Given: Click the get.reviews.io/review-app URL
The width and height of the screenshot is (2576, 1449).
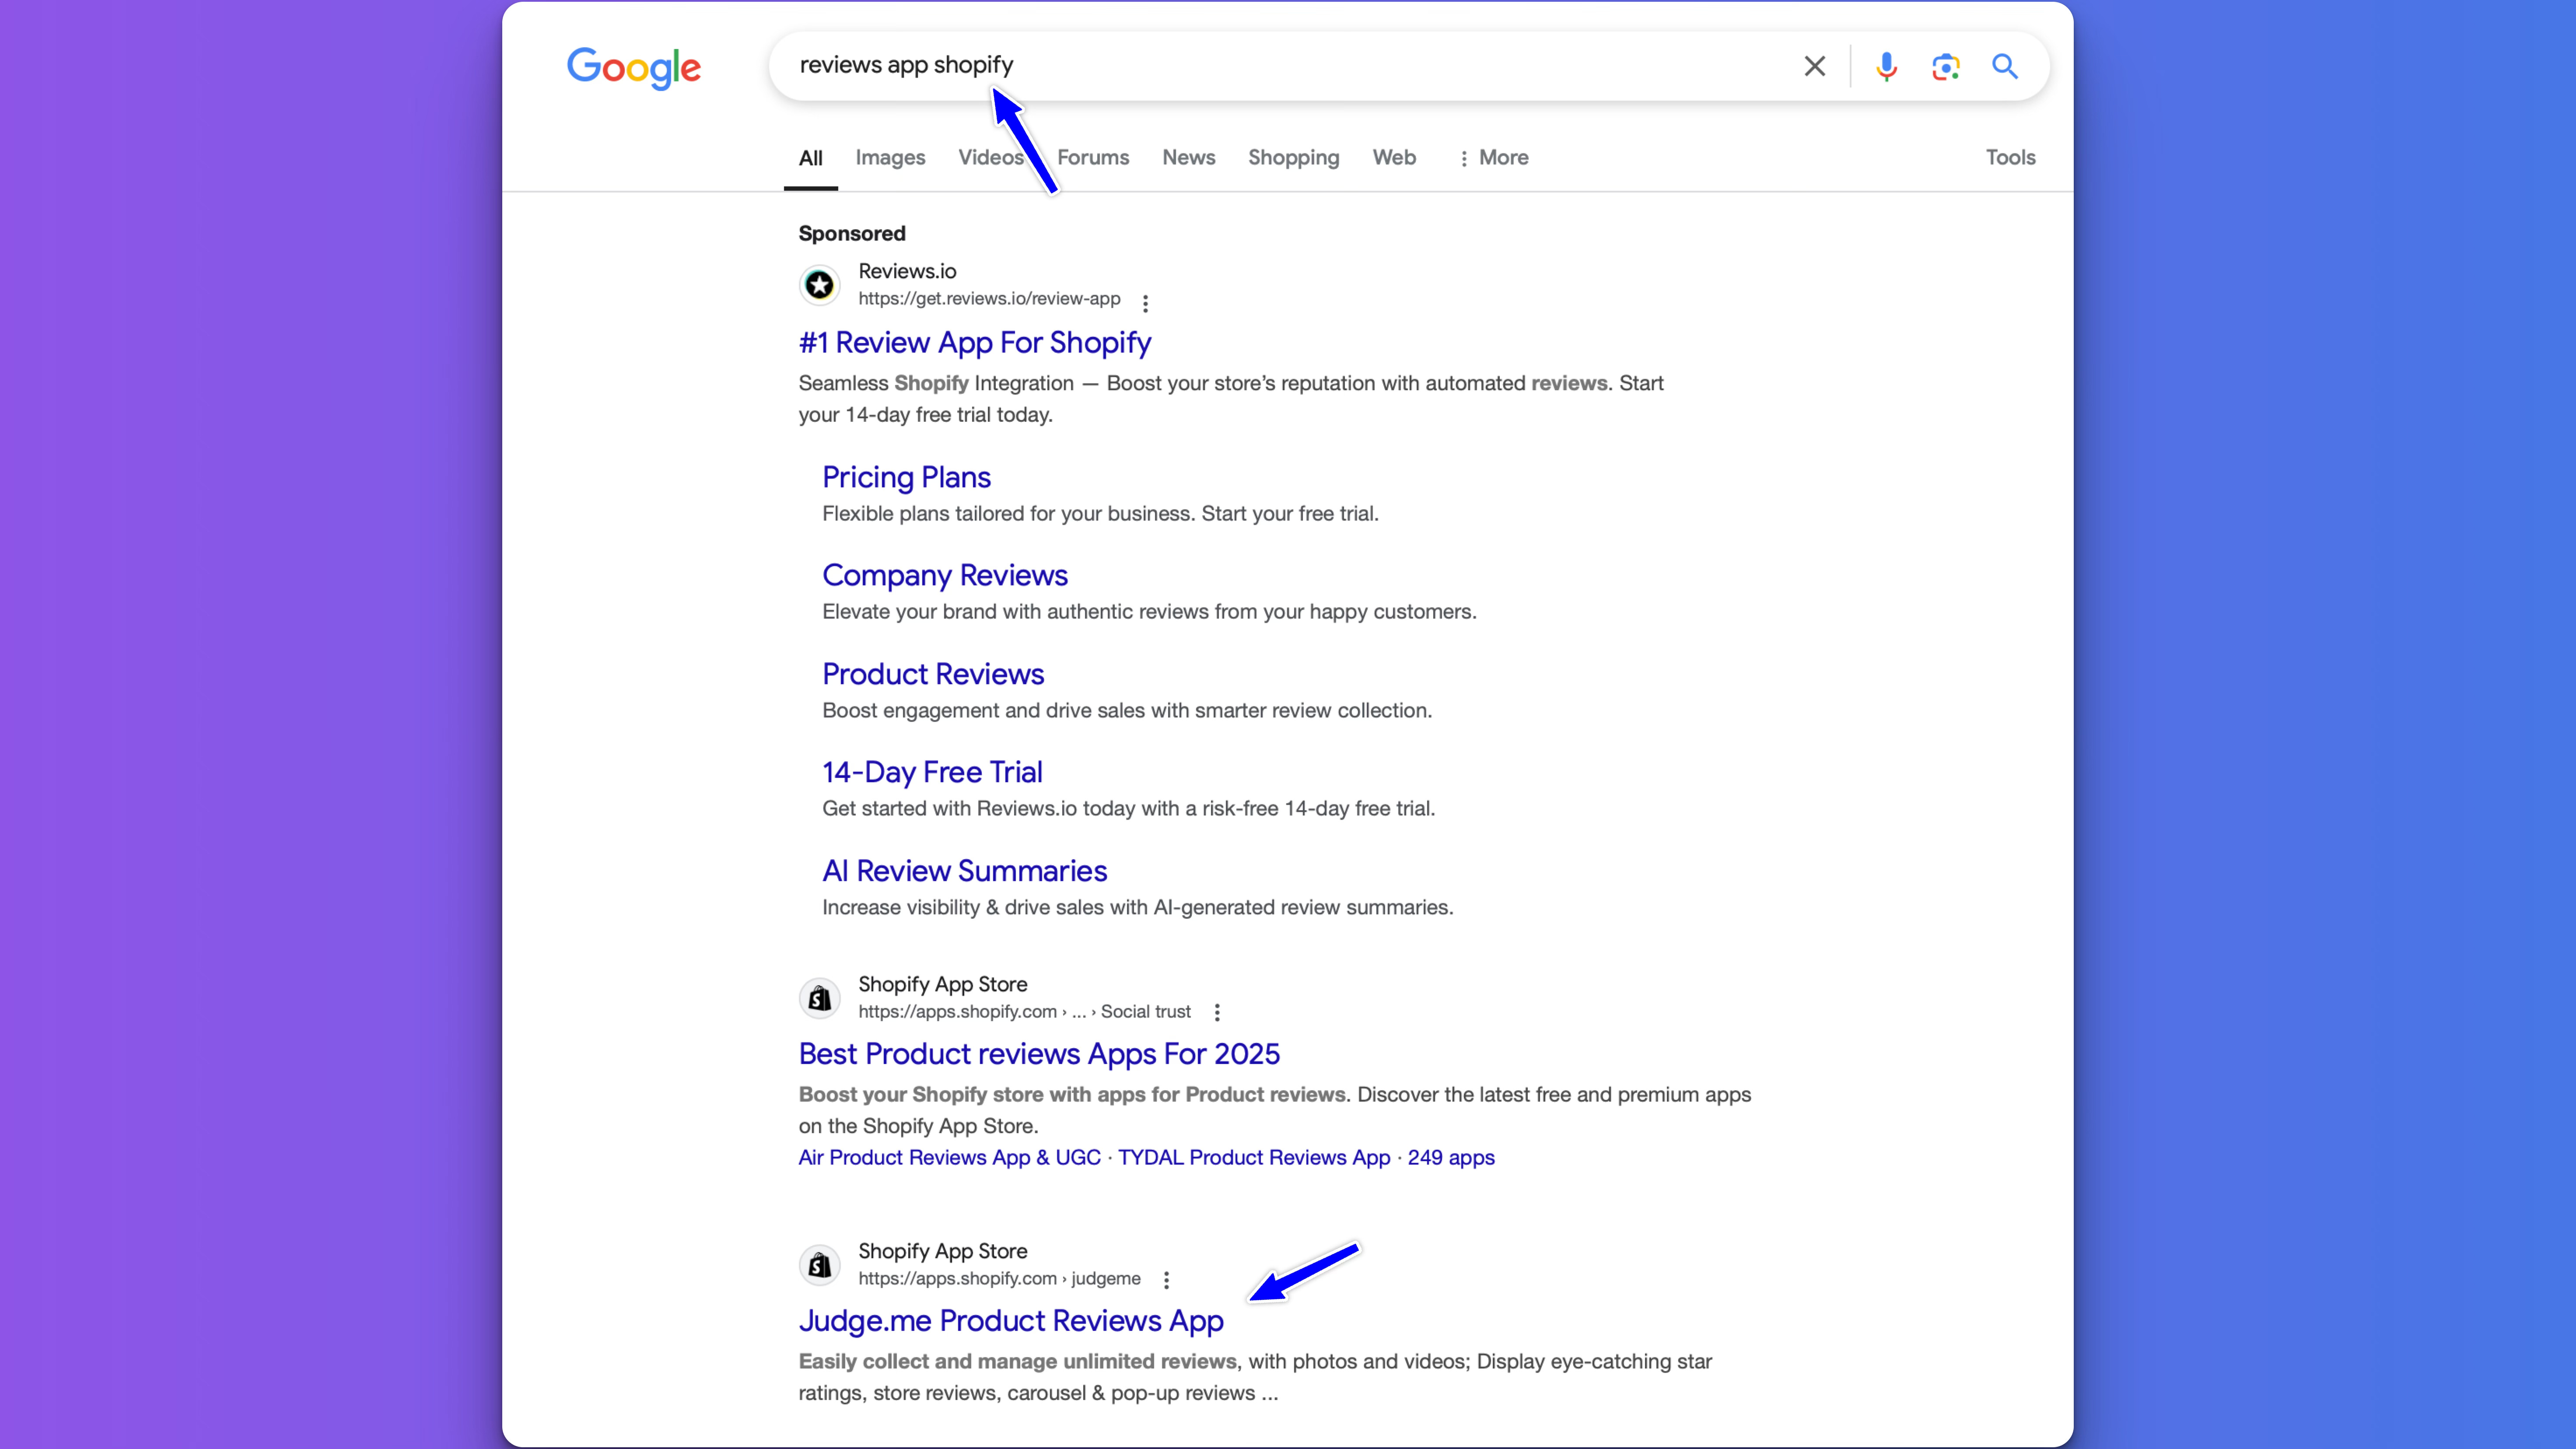Looking at the screenshot, I should coord(989,299).
